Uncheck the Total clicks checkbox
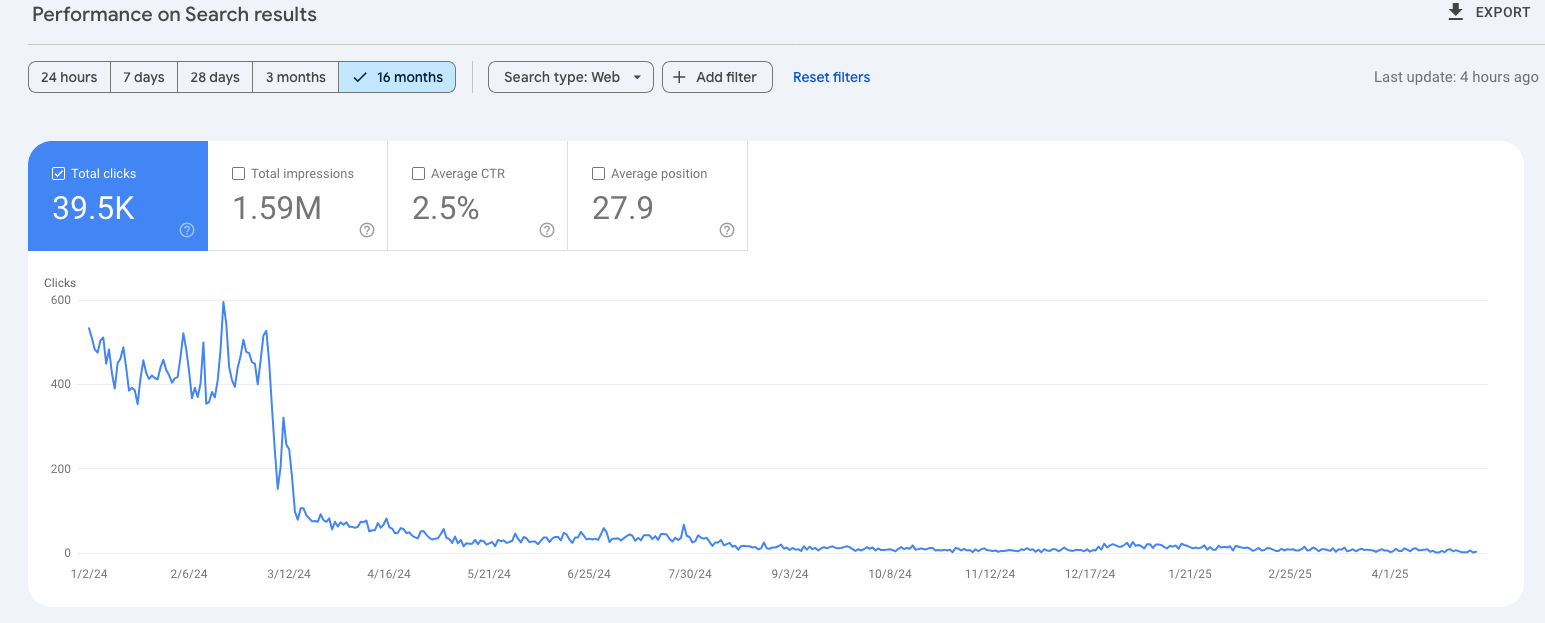 click(x=59, y=174)
